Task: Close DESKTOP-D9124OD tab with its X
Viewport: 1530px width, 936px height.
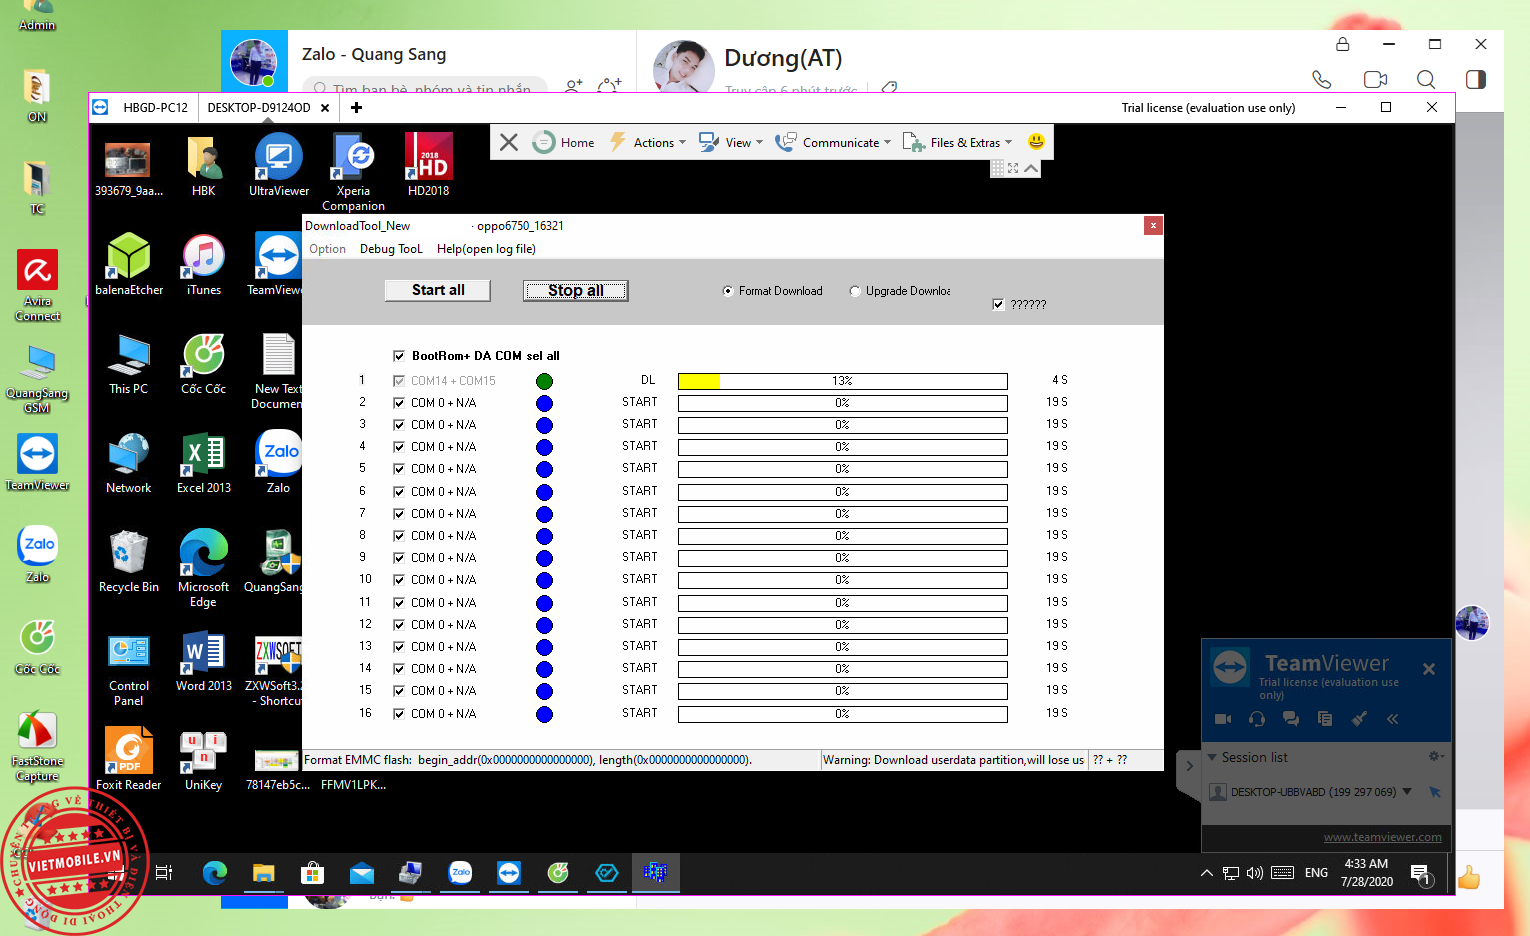Action: tap(325, 108)
